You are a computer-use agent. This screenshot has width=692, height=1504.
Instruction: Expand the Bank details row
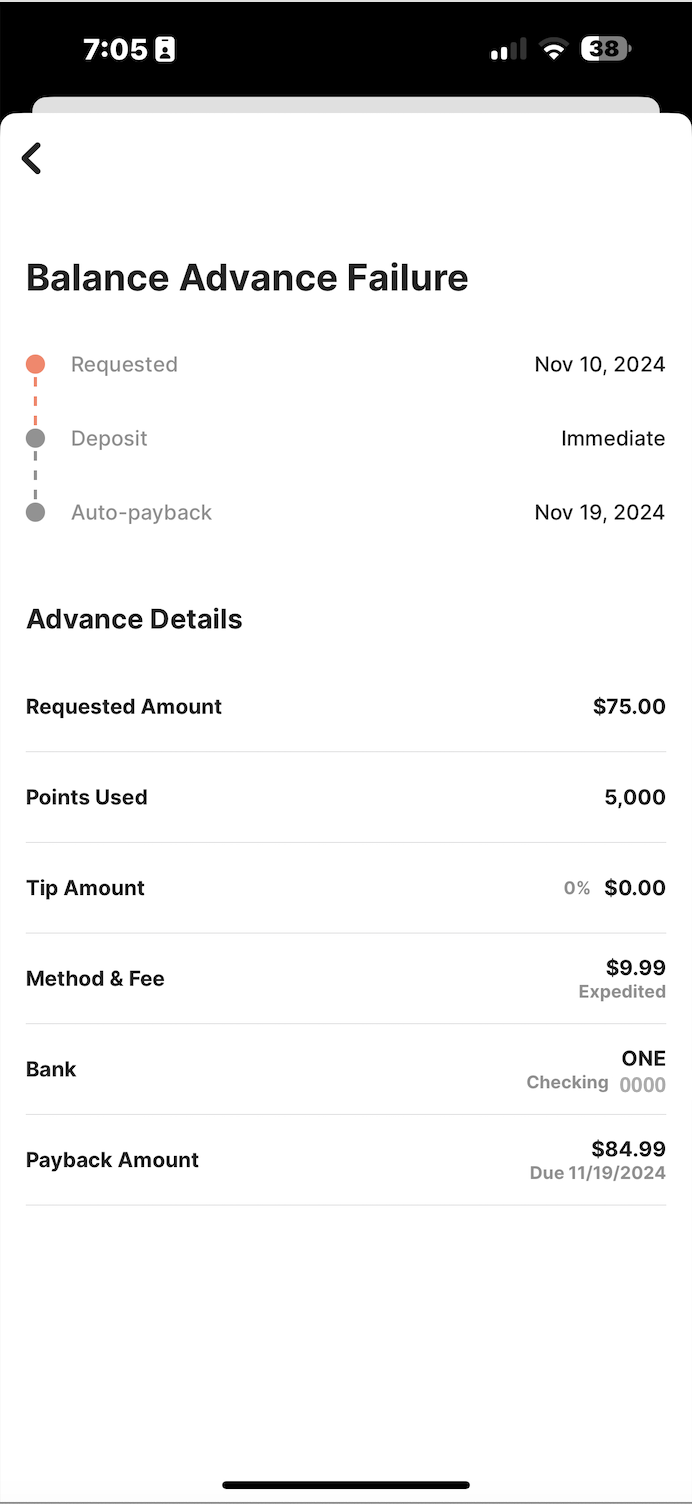click(346, 1069)
